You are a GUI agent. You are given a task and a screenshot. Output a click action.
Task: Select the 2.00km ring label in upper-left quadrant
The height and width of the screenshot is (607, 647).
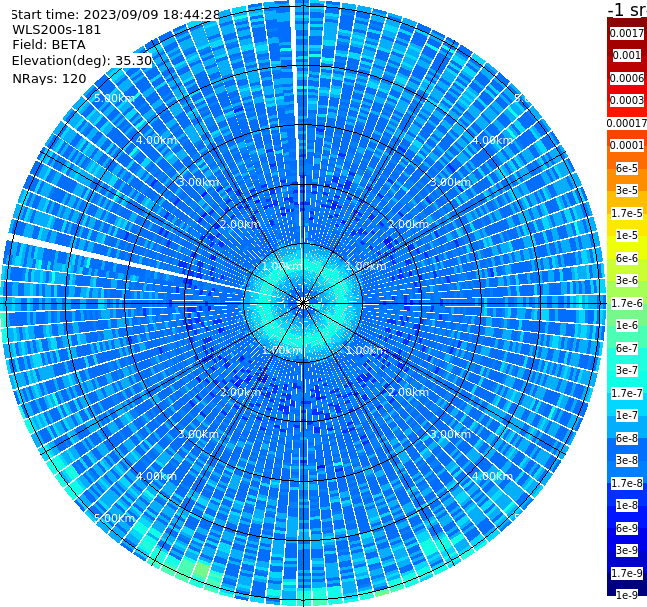(240, 224)
